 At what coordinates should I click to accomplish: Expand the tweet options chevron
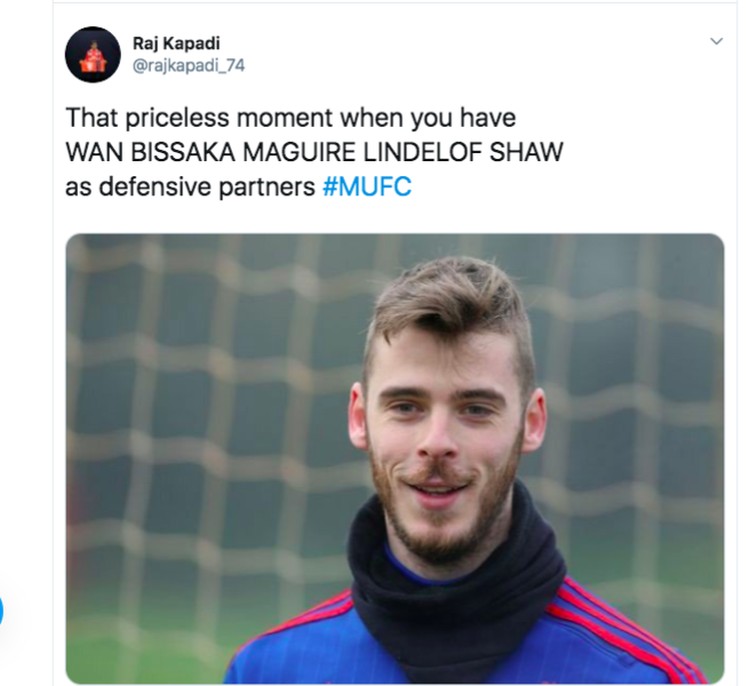click(x=716, y=41)
